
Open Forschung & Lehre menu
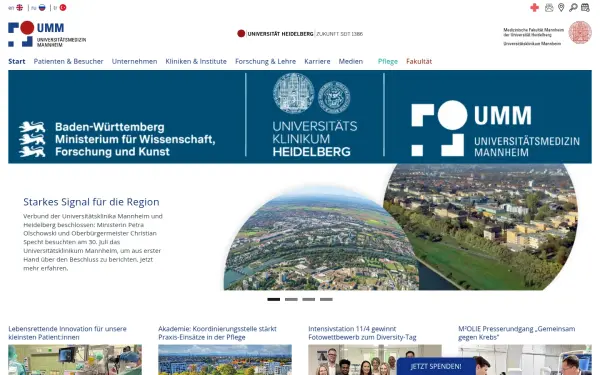[266, 61]
